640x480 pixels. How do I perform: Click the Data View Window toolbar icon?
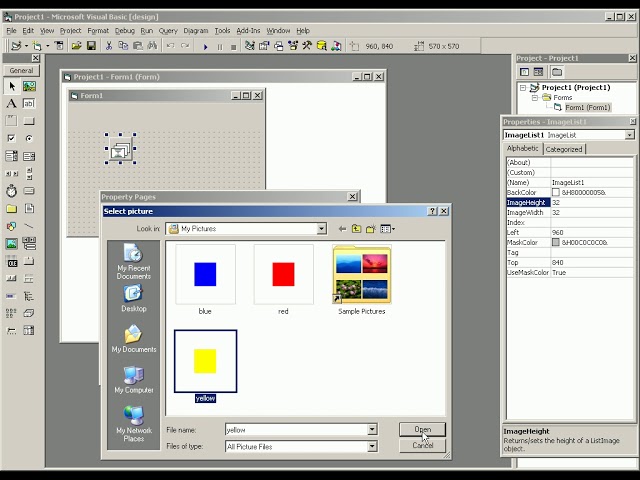[322, 46]
